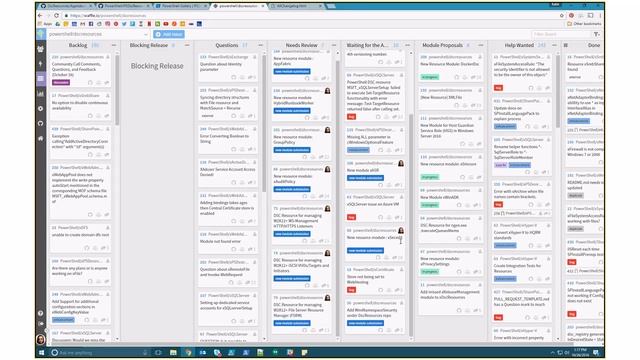Screen dimensions: 640x360
Task: Select the active Waffle powershell/dscresources tab
Action: point(239,6)
